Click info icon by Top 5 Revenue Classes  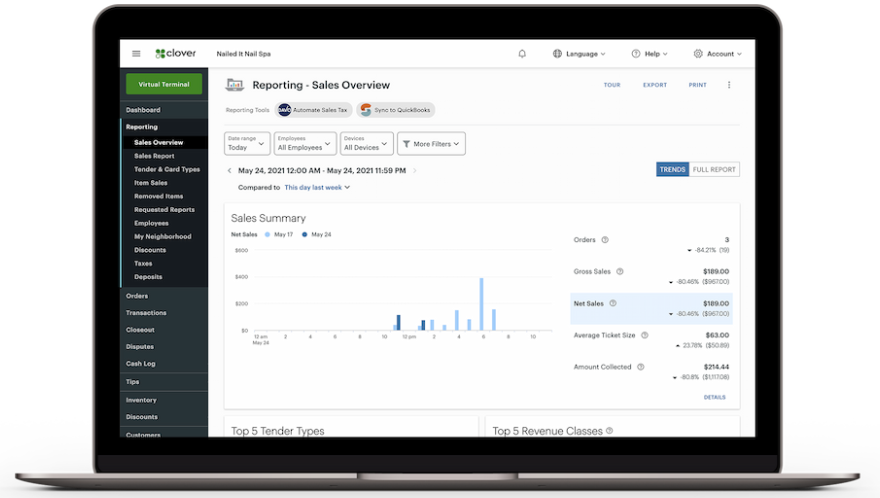tap(609, 431)
